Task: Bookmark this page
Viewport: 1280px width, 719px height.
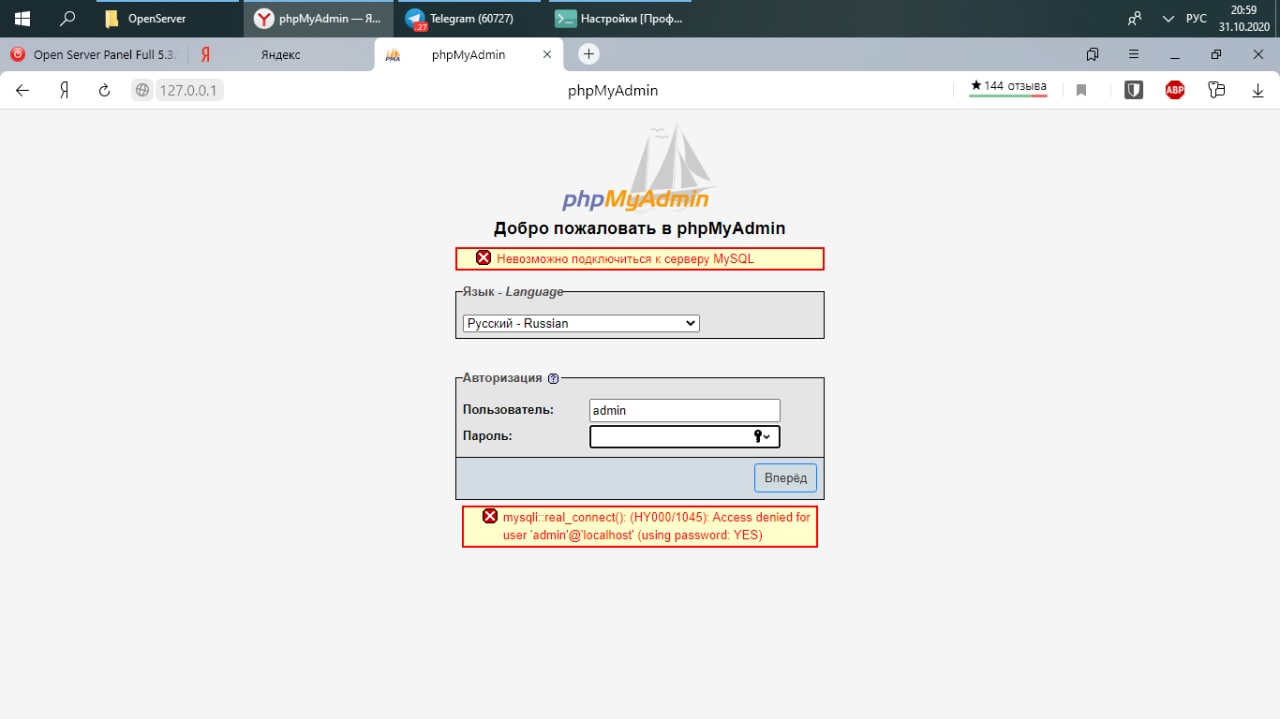Action: [x=1081, y=90]
